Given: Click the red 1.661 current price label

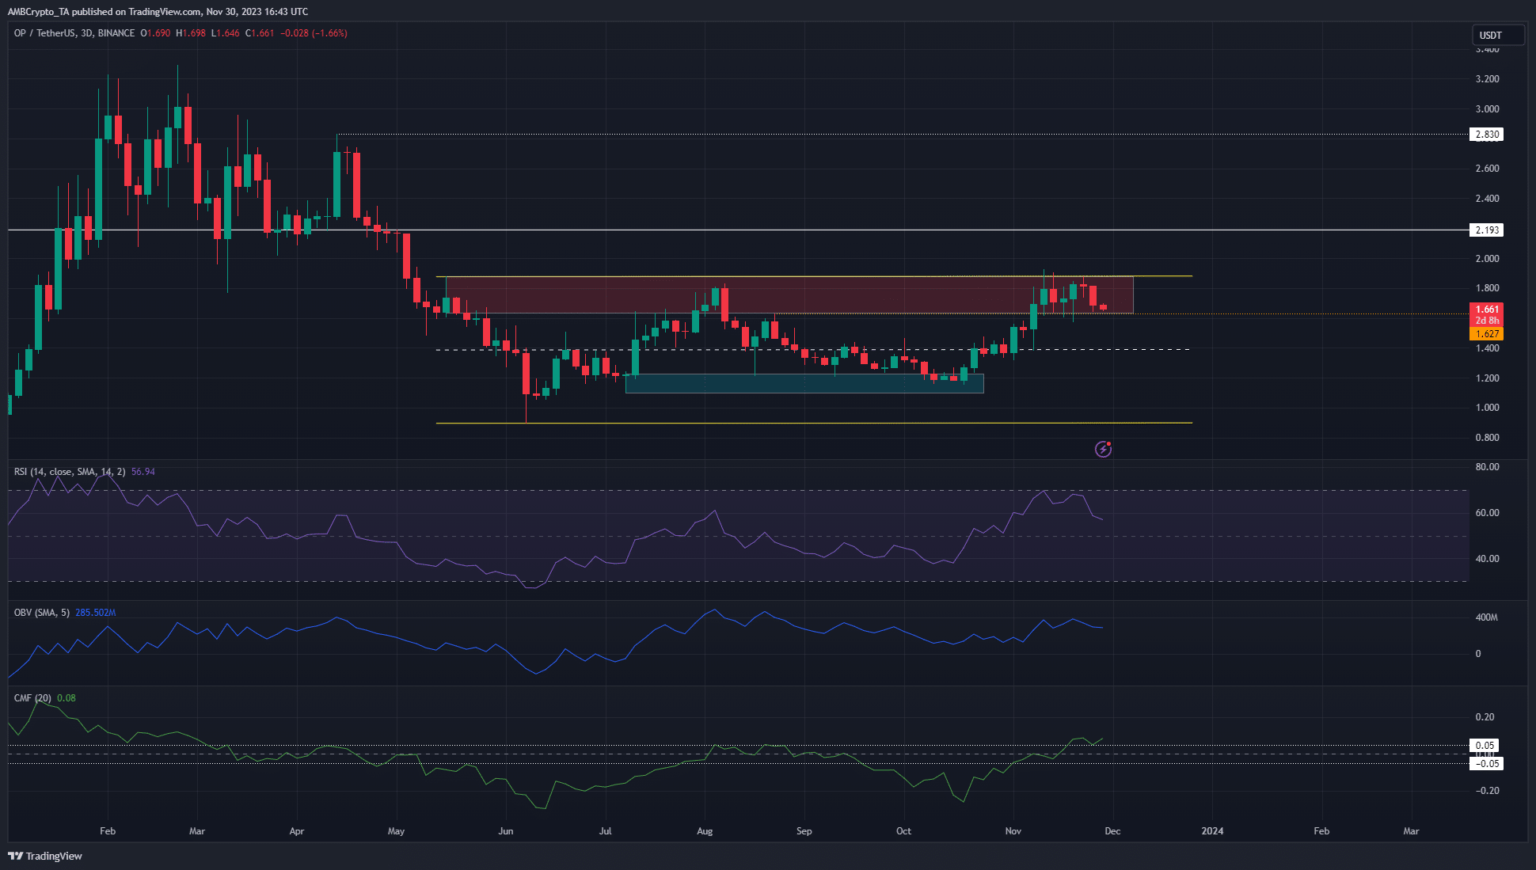Looking at the screenshot, I should 1487,310.
